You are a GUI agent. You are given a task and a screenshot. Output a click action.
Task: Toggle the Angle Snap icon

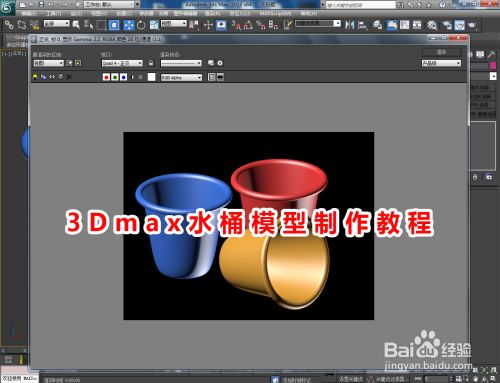click(x=248, y=25)
